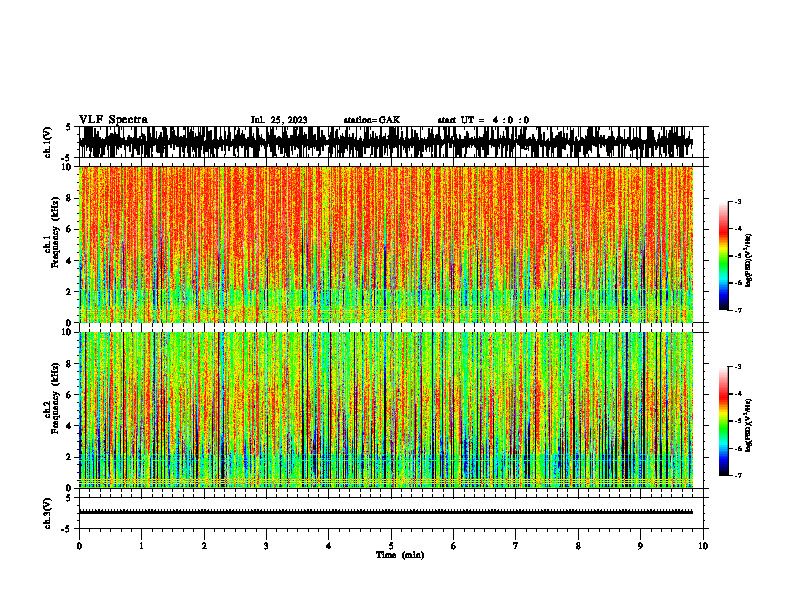Click the 'VLF Spectra' title text
Image resolution: width=792 pixels, height=612 pixels.
click(113, 120)
